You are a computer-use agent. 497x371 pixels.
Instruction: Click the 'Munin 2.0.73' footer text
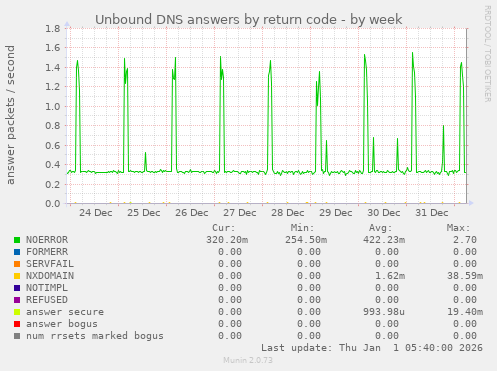point(248,360)
